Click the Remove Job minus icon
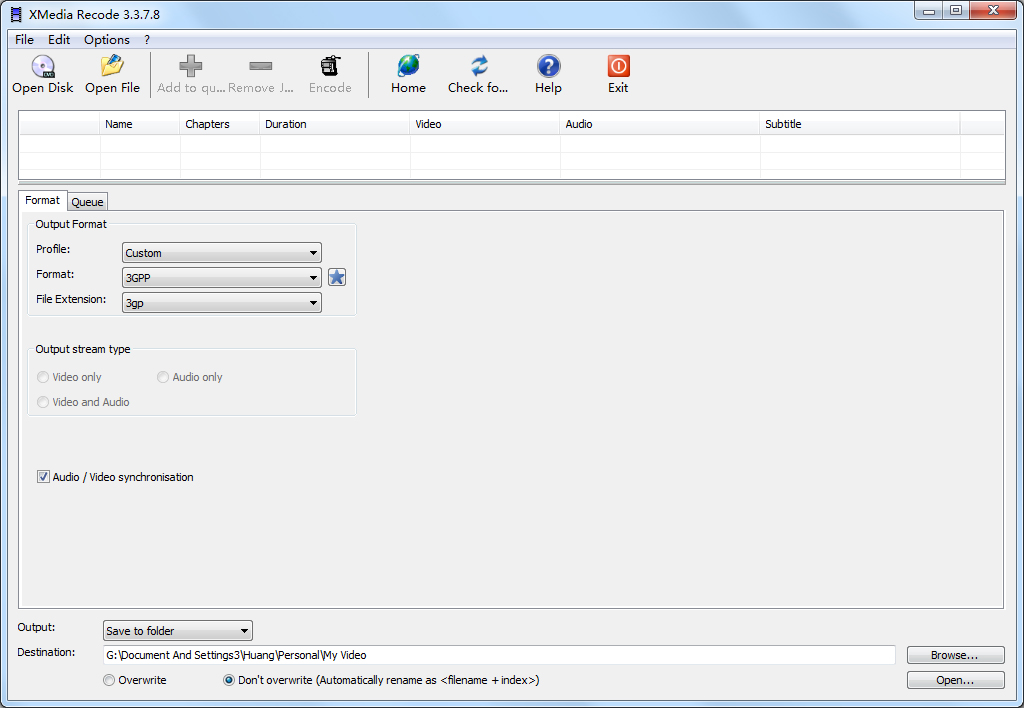1024x708 pixels. (261, 66)
